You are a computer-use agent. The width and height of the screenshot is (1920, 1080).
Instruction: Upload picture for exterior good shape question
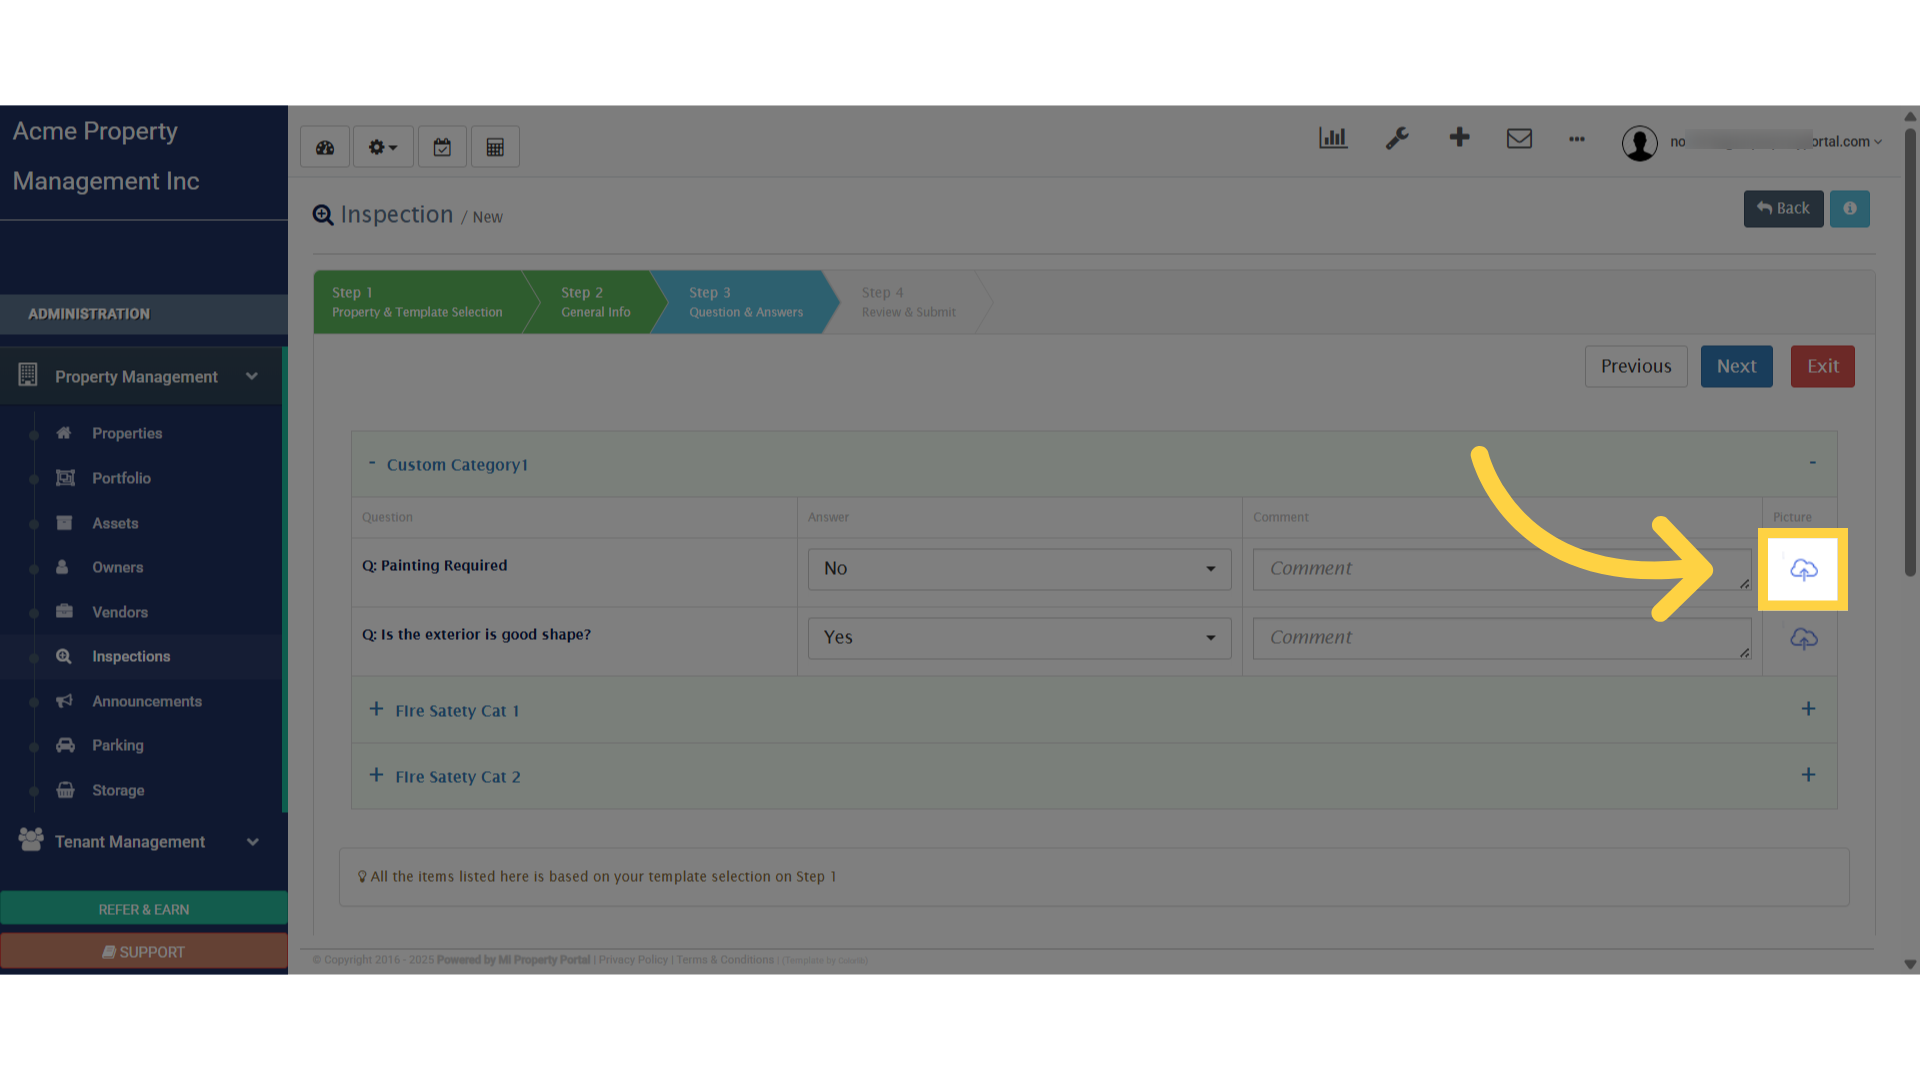pos(1803,639)
